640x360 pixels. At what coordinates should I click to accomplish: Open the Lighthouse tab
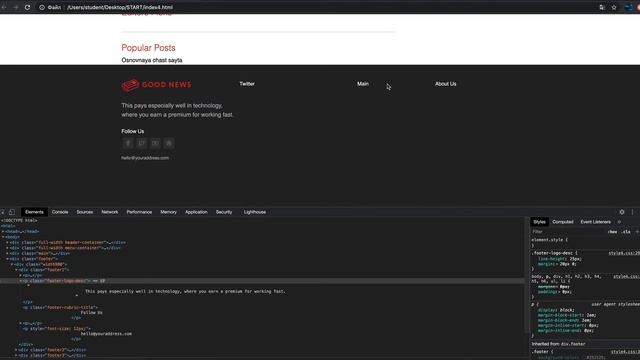click(255, 212)
